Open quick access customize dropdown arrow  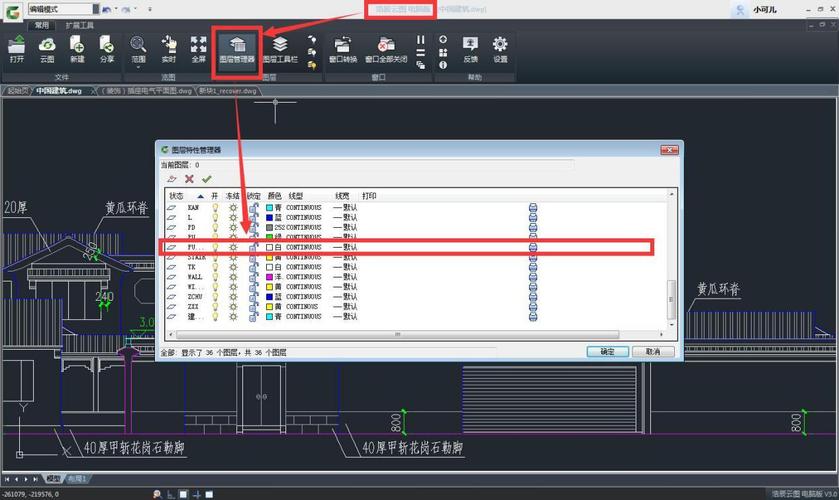149,9
